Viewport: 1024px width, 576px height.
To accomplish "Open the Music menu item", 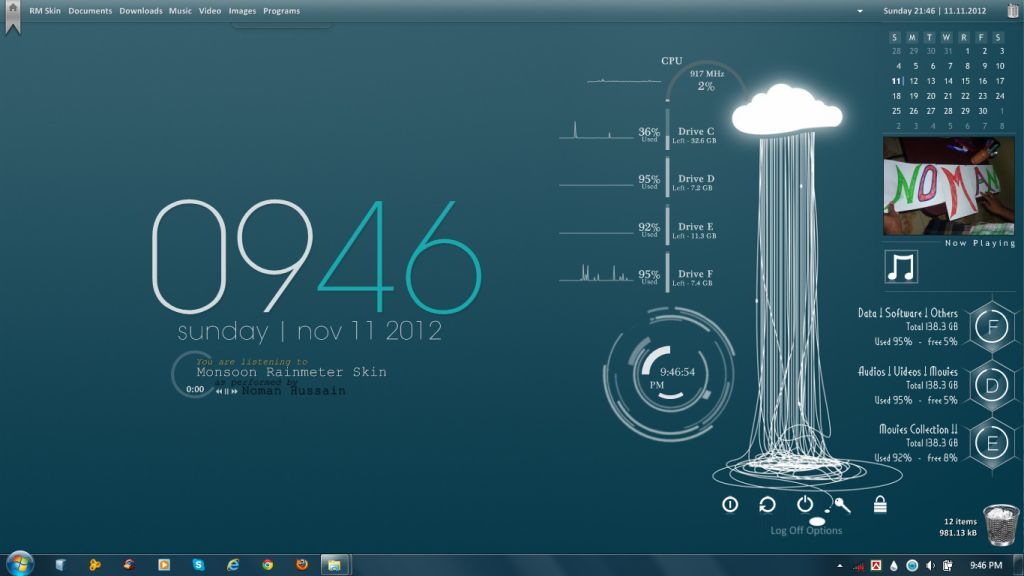I will pyautogui.click(x=180, y=11).
